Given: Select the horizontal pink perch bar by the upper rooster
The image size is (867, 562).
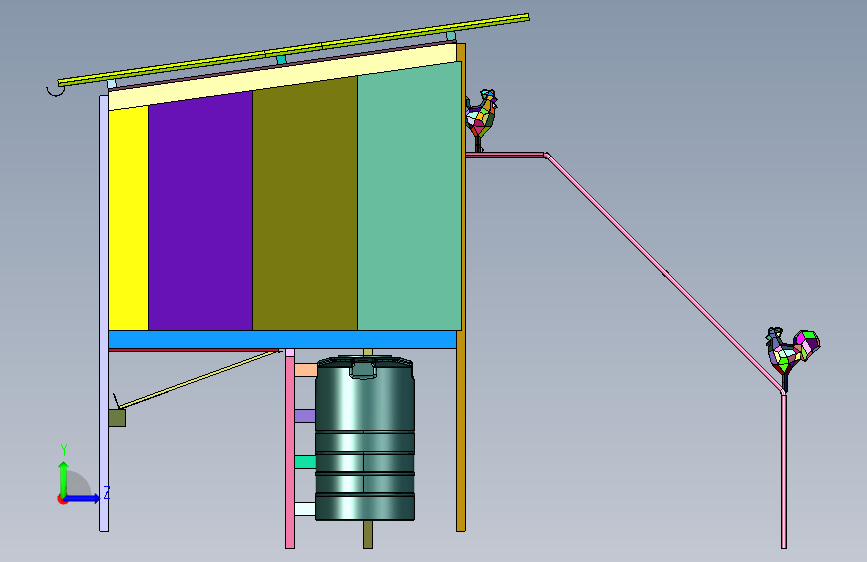Looking at the screenshot, I should click(506, 155).
